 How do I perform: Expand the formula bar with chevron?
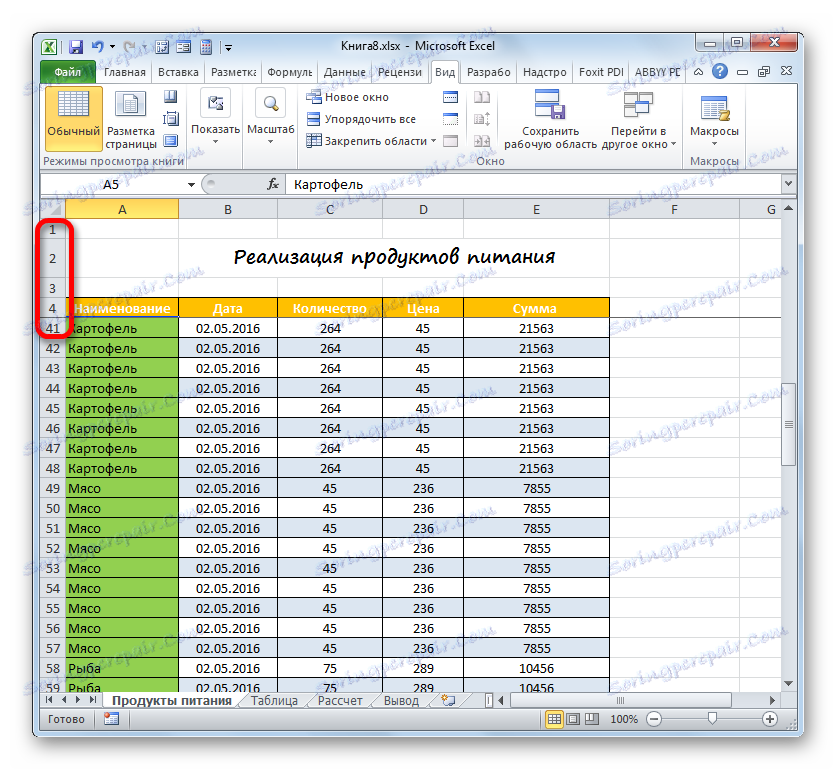point(788,184)
